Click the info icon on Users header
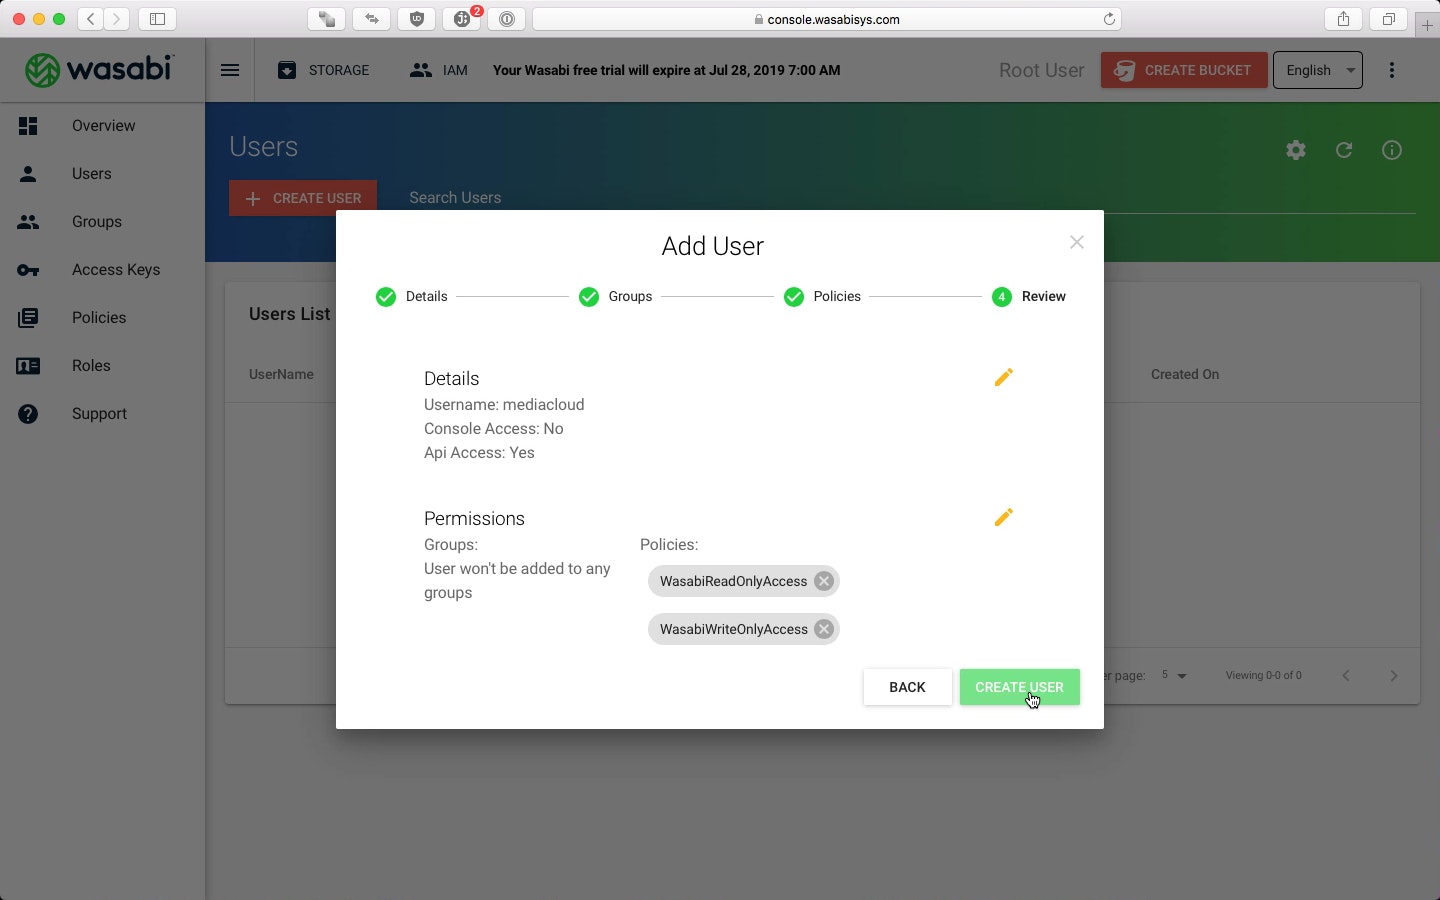The height and width of the screenshot is (900, 1440). click(1392, 150)
